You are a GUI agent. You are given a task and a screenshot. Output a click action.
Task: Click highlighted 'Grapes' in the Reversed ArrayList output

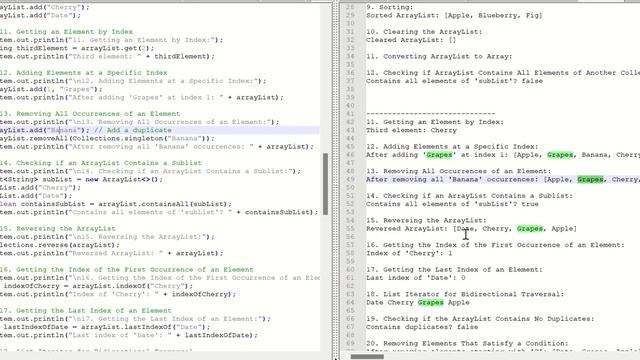530,229
